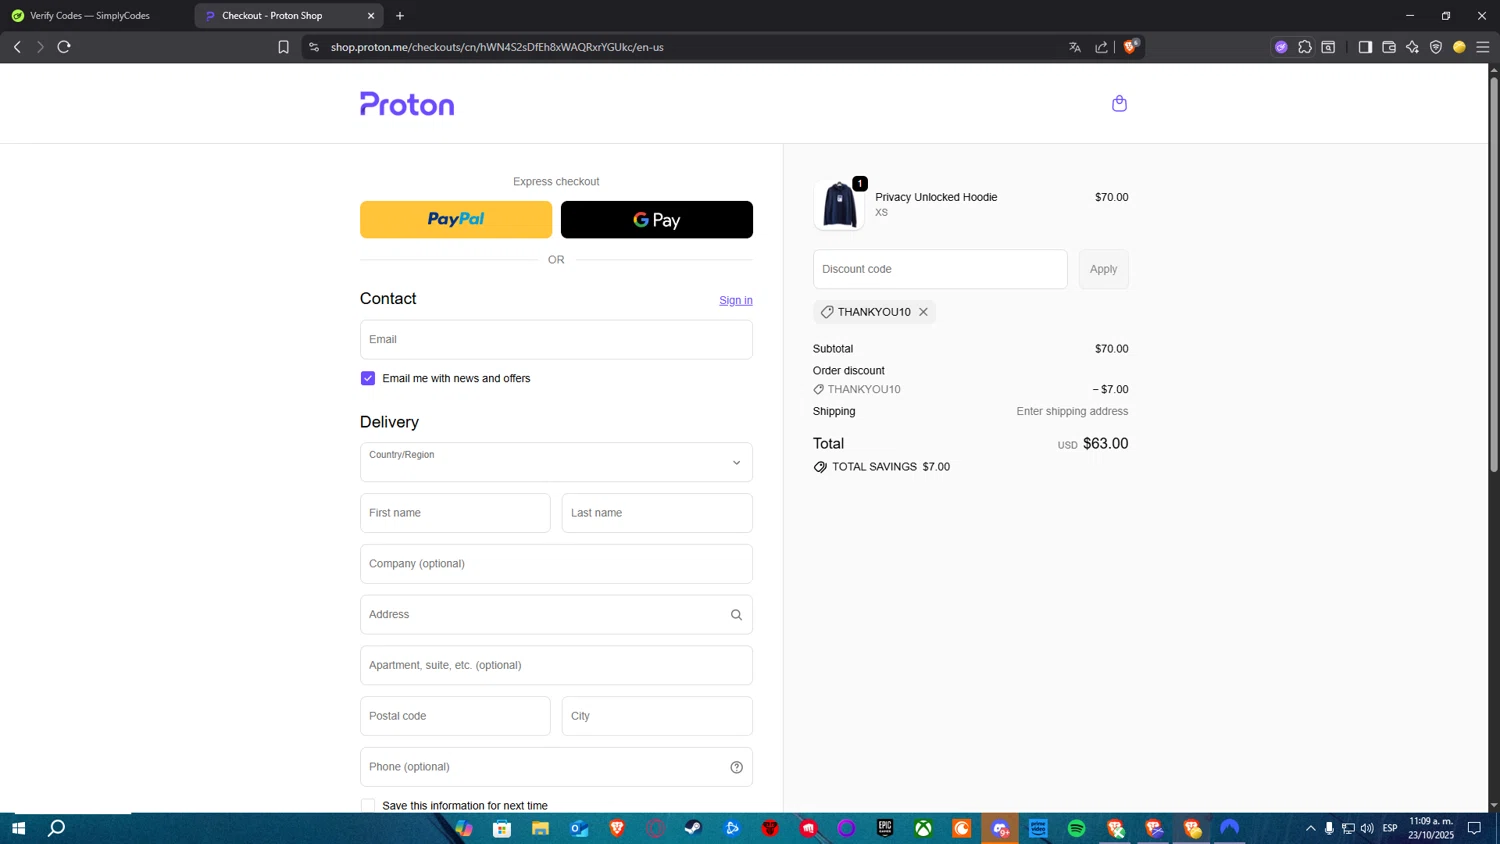Open Windows taskbar search

coord(57,828)
